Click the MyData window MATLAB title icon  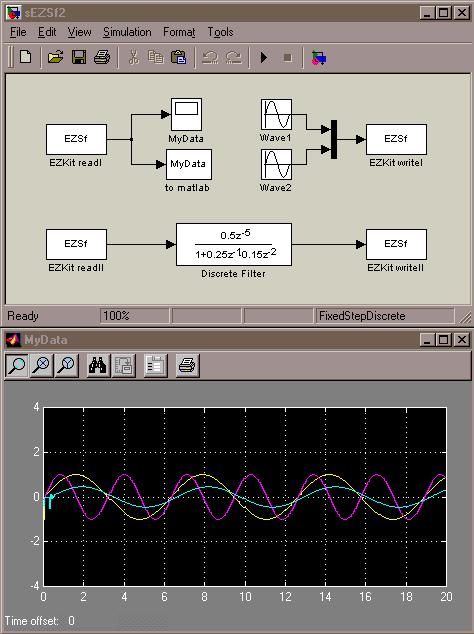pyautogui.click(x=13, y=340)
